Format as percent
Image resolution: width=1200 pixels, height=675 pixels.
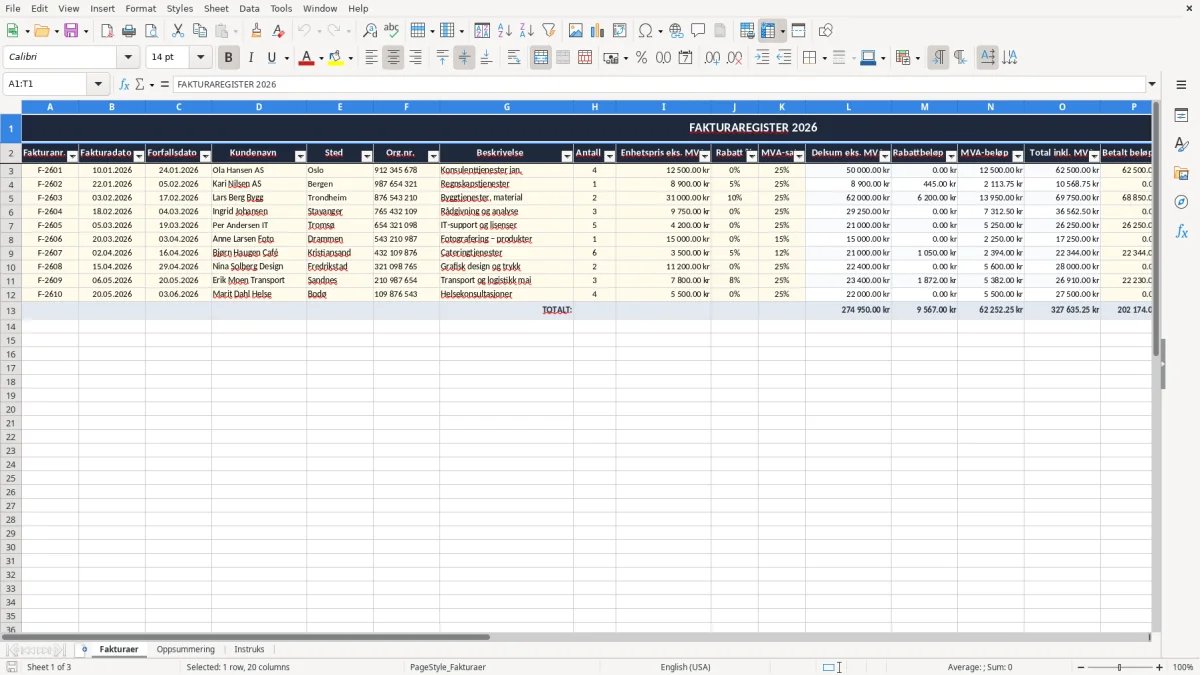point(641,58)
